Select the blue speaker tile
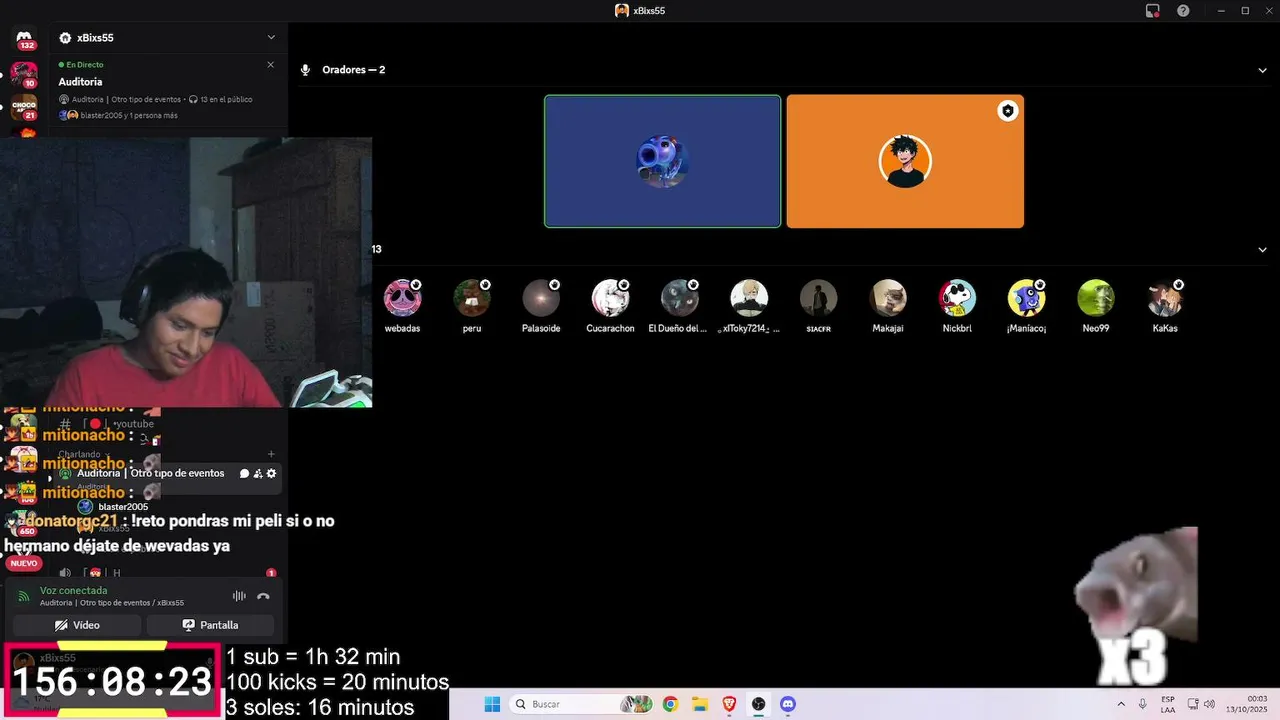The height and width of the screenshot is (720, 1280). point(662,161)
